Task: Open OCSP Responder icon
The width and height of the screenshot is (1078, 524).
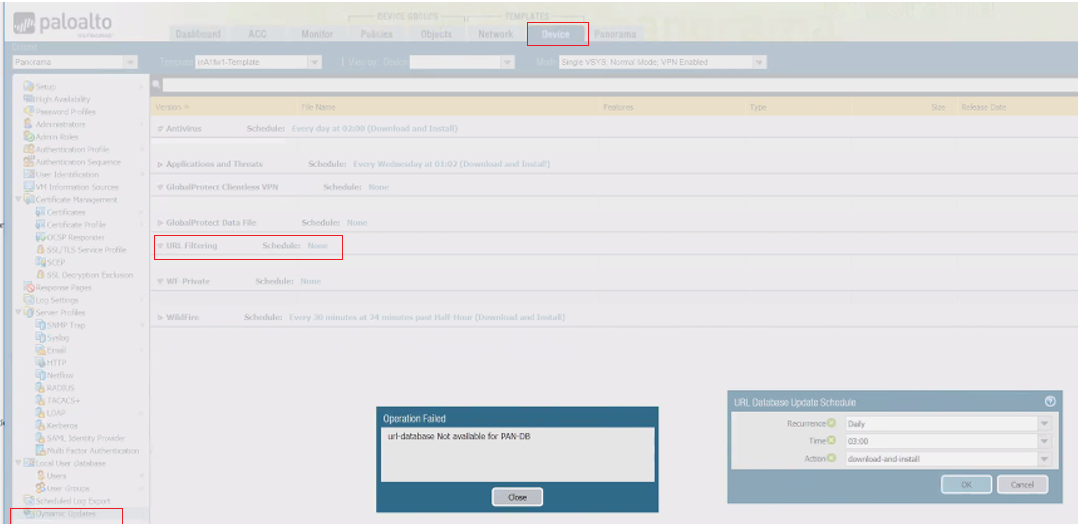Action: (x=40, y=237)
